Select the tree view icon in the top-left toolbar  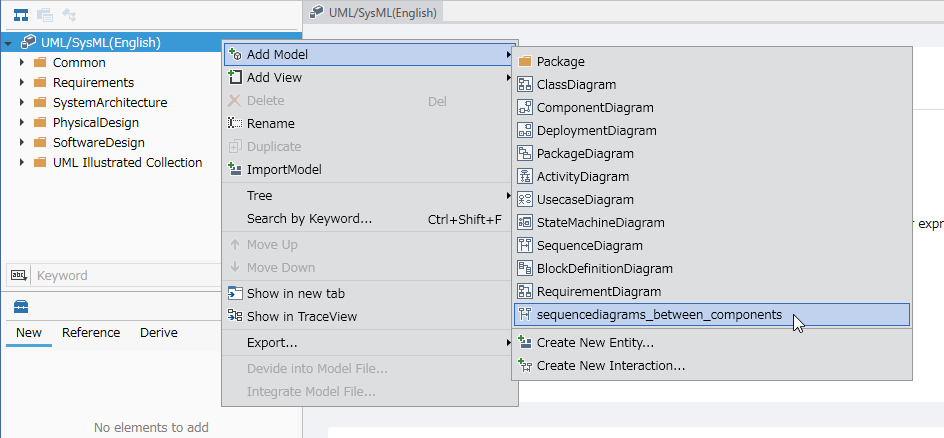pyautogui.click(x=21, y=15)
